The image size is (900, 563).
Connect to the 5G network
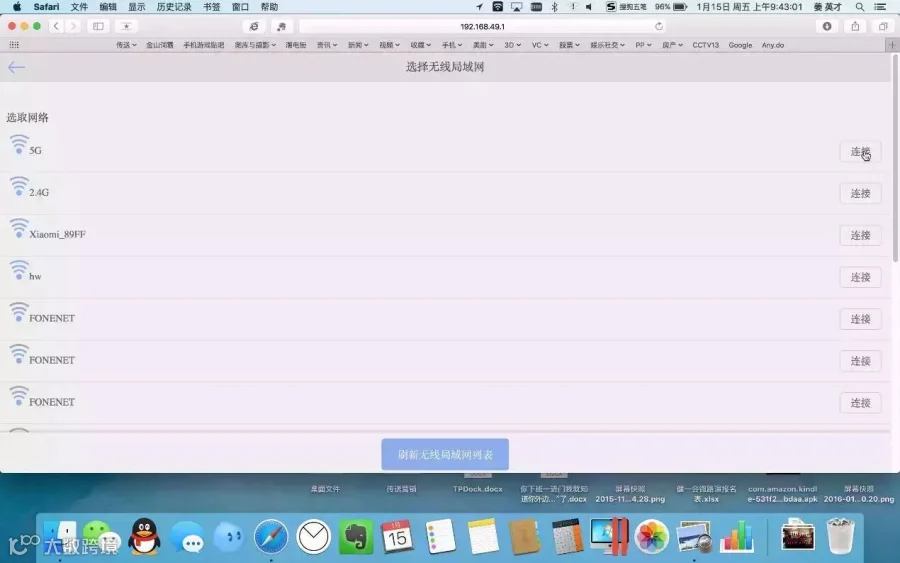pyautogui.click(x=860, y=152)
